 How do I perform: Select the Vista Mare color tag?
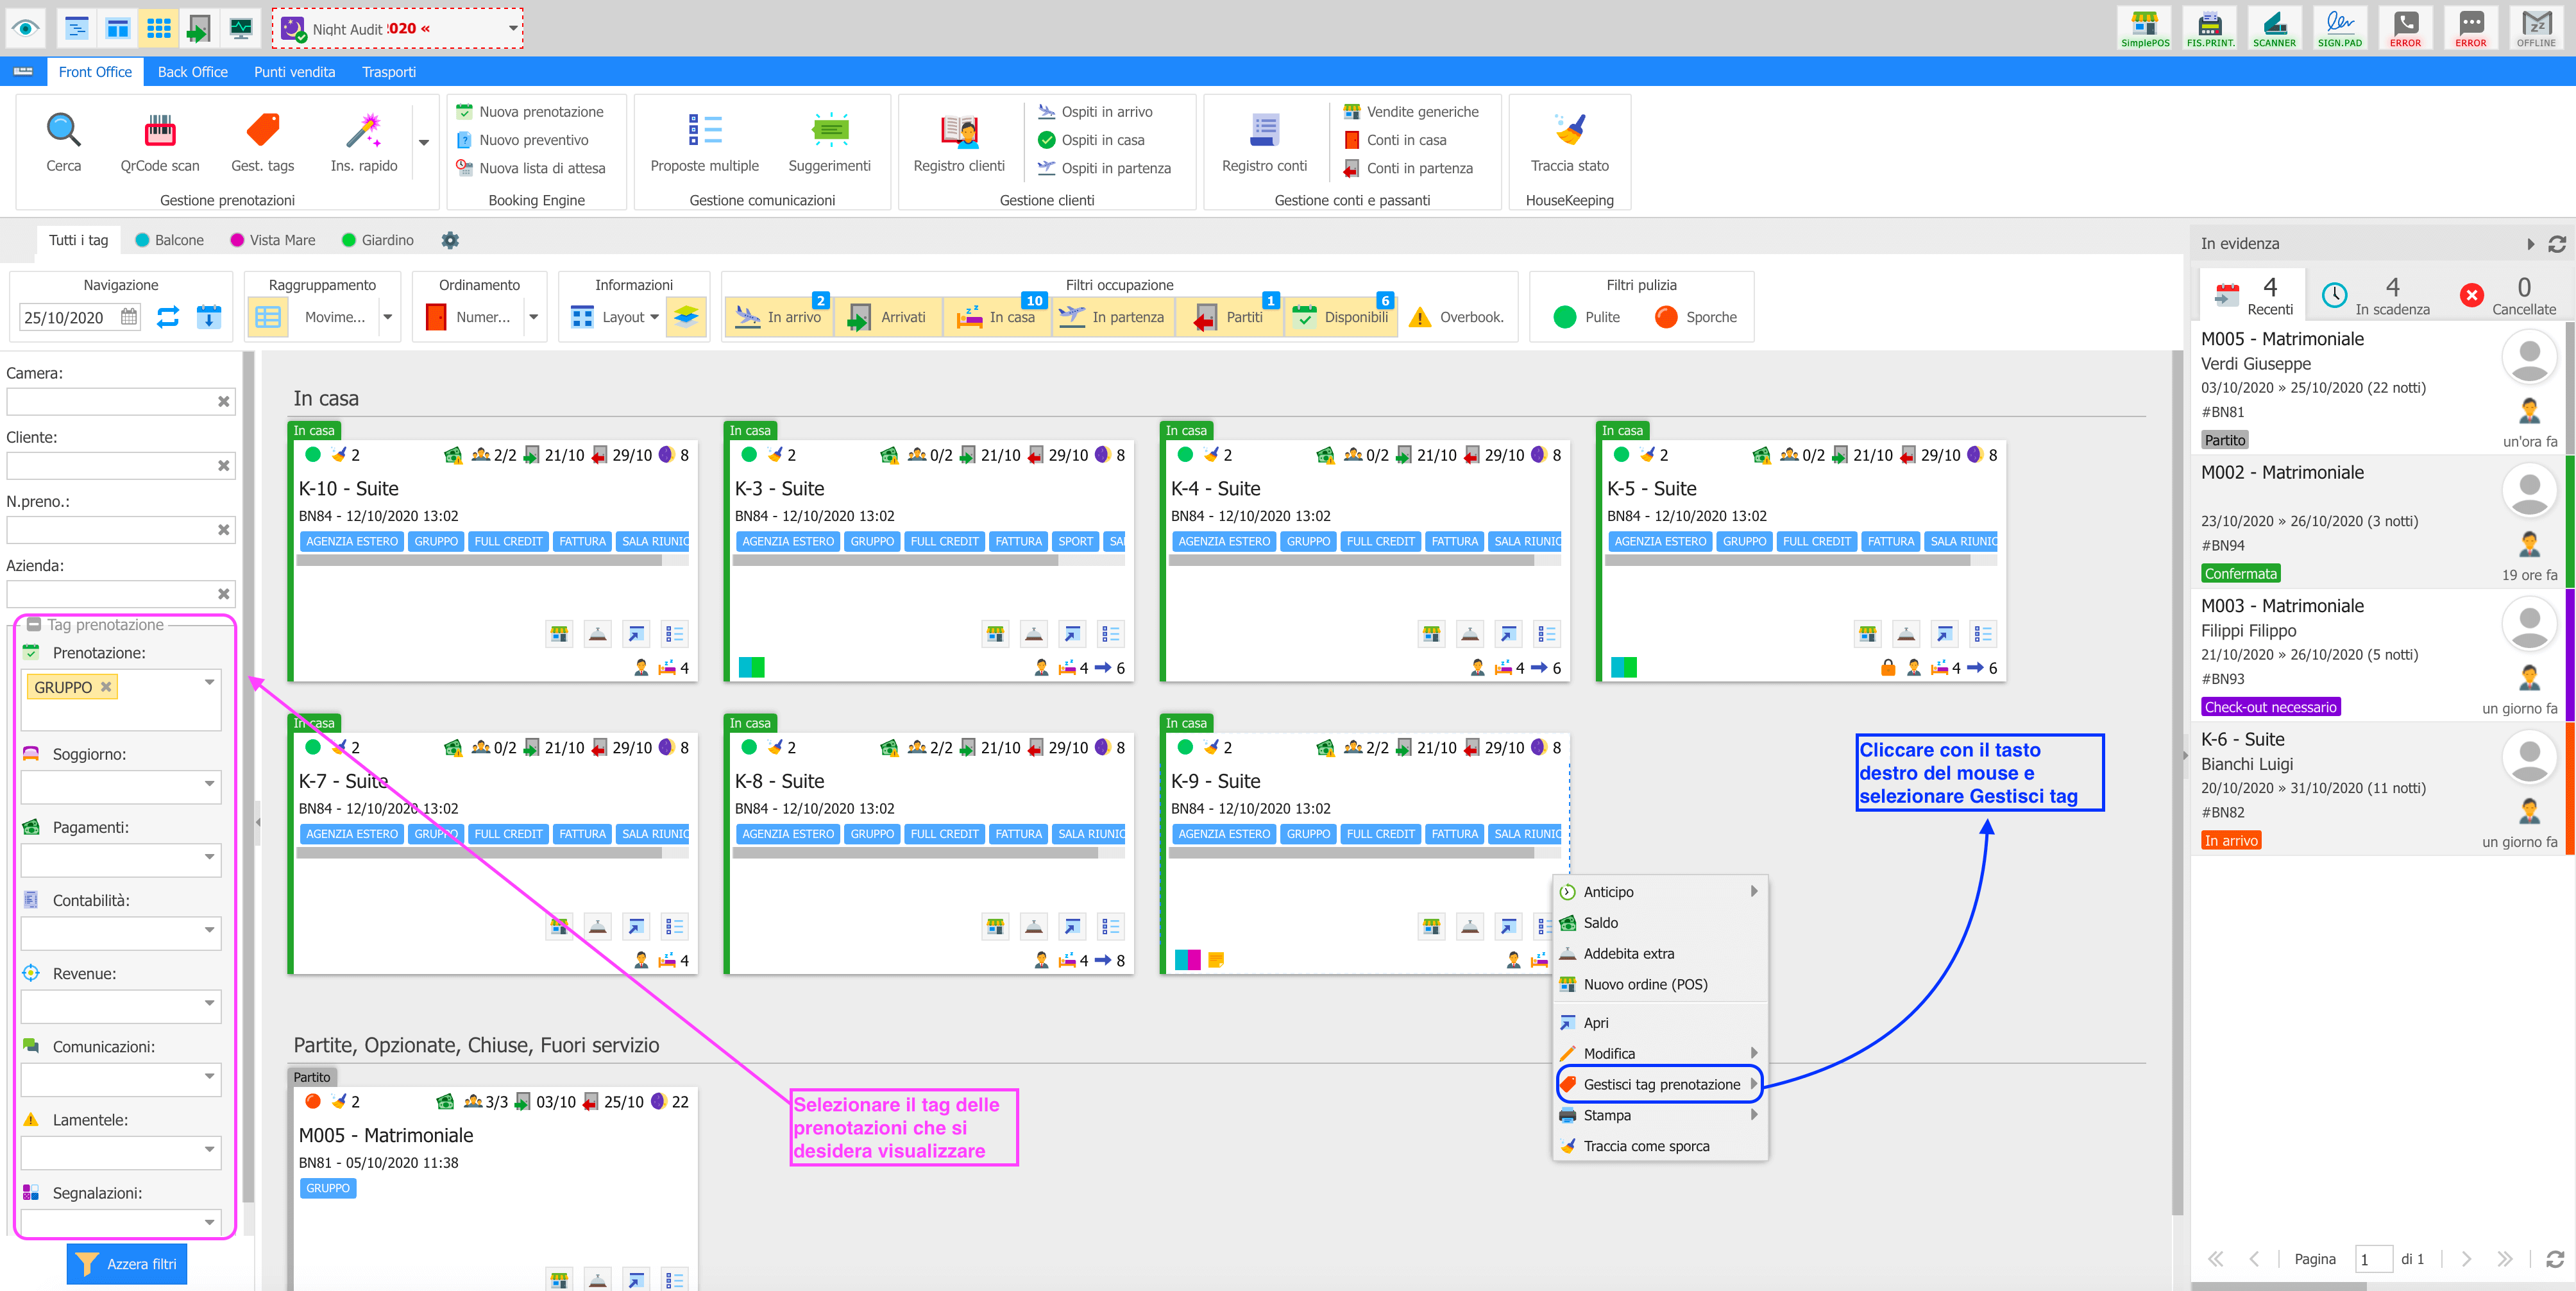click(x=272, y=240)
